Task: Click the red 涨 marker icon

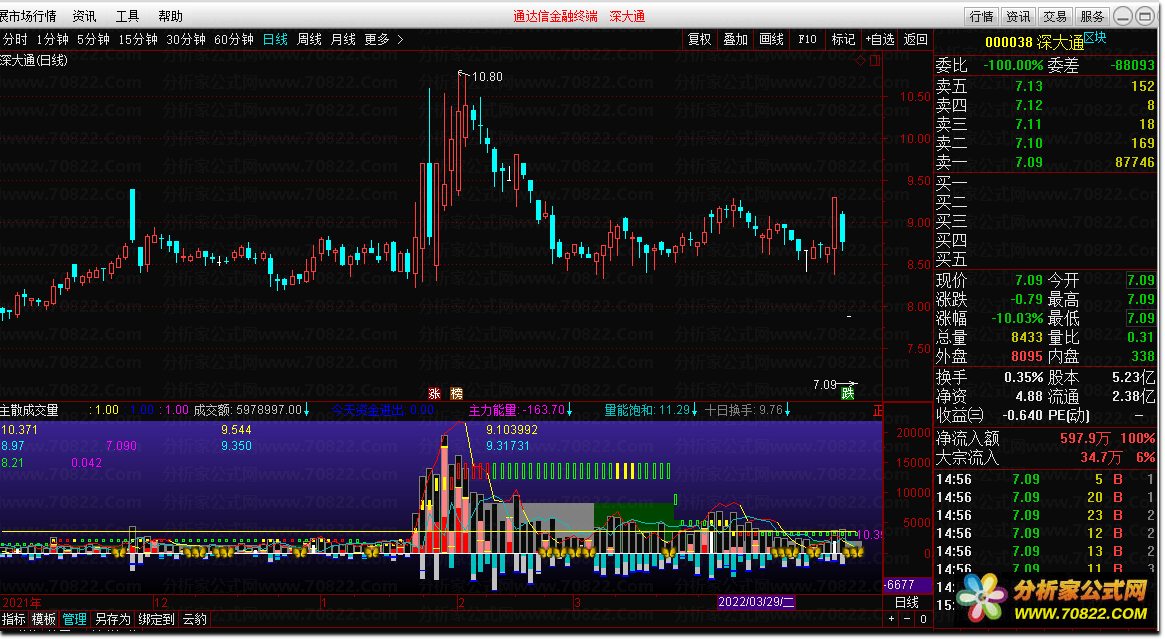Action: [x=435, y=394]
